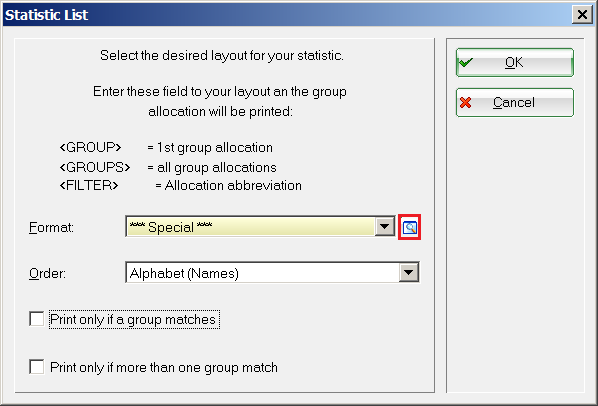Click the 'Print only if a group matches' label
The height and width of the screenshot is (406, 598).
tap(134, 319)
